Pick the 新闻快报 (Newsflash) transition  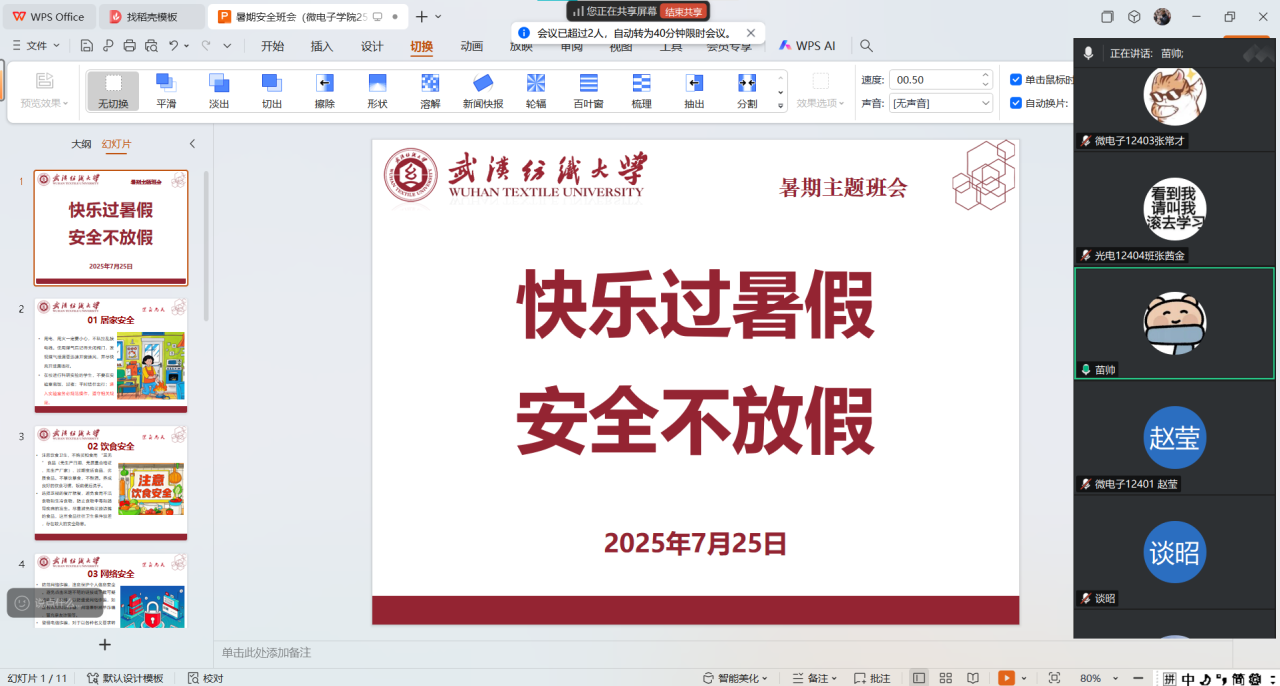[x=483, y=91]
